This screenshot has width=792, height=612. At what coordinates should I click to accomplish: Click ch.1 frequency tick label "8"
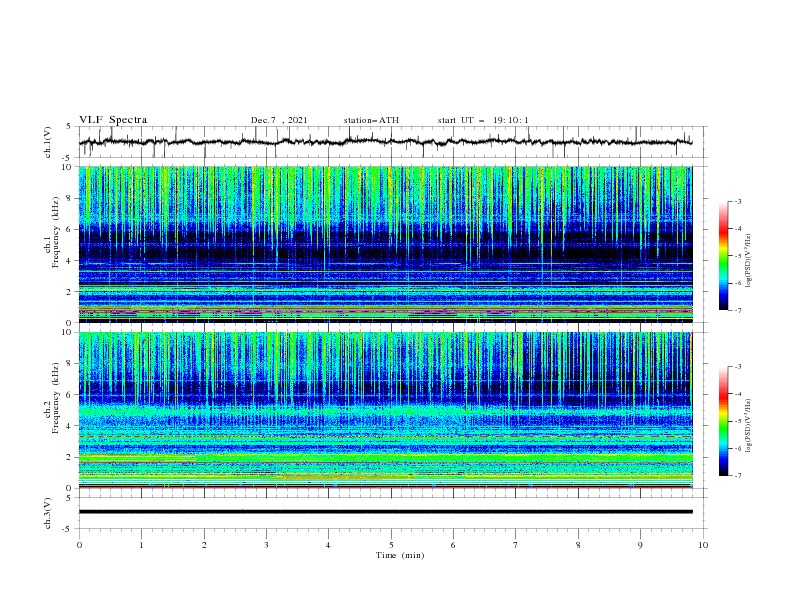[x=70, y=198]
